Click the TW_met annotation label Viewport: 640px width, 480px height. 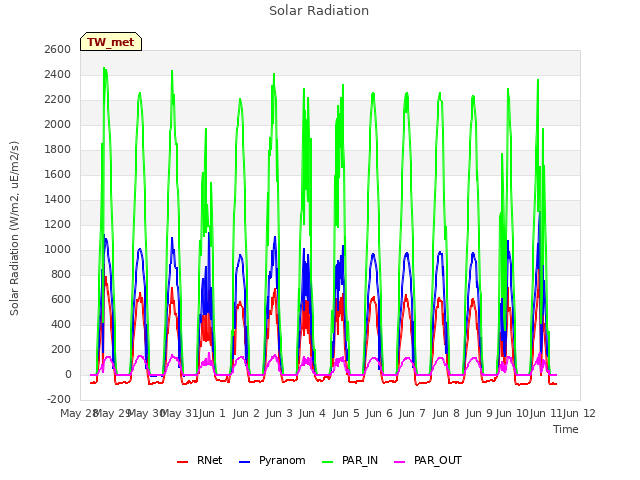point(111,42)
